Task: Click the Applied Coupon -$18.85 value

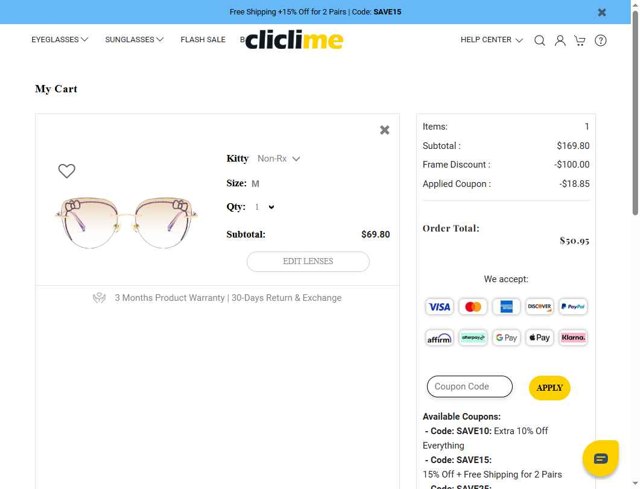Action: tap(574, 184)
